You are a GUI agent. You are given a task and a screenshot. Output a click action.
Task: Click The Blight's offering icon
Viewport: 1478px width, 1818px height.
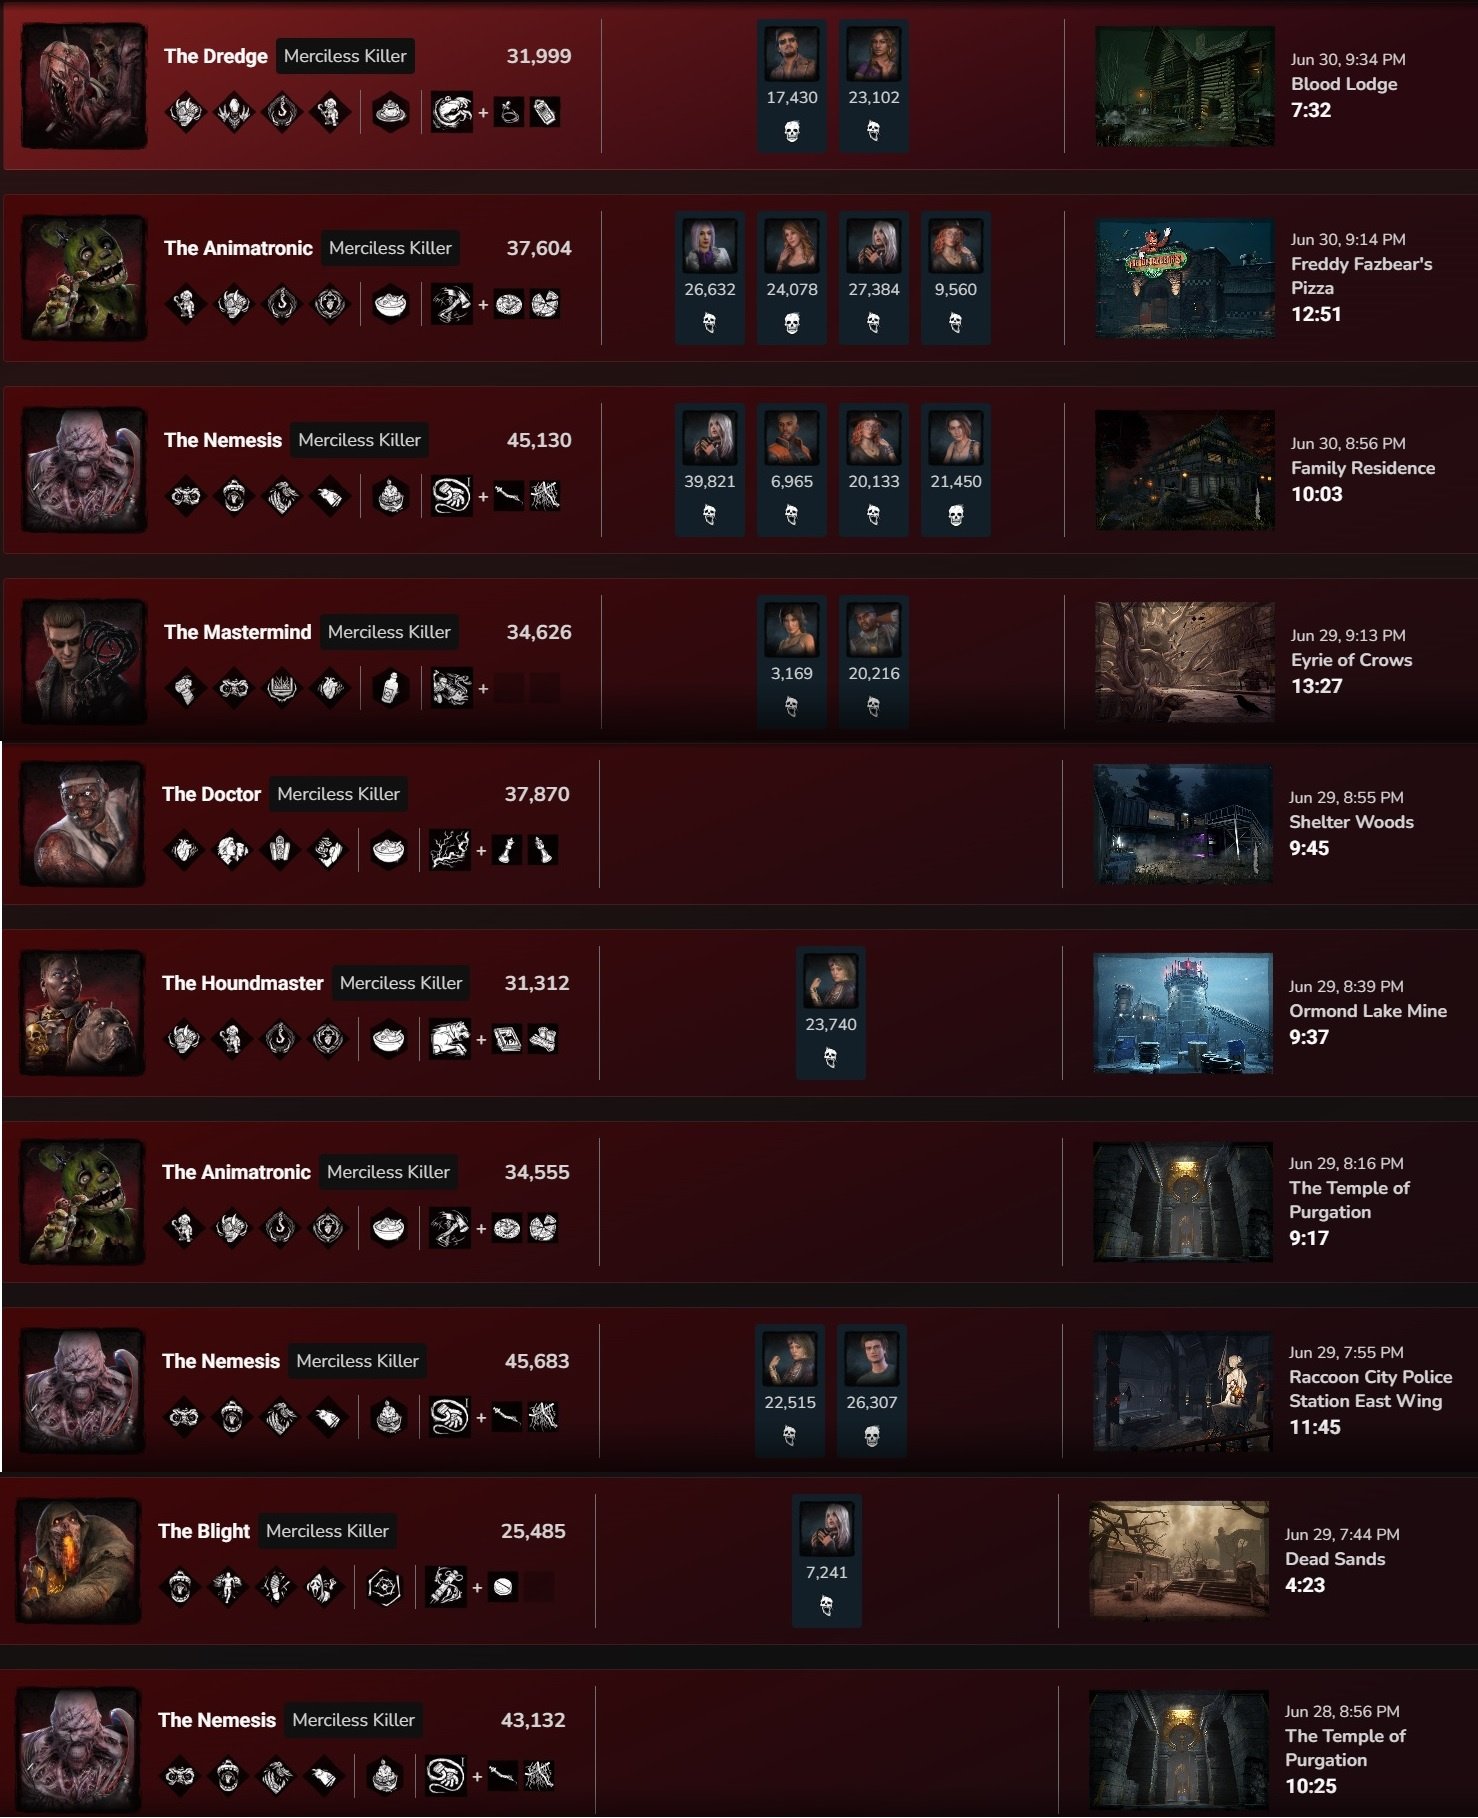(384, 1587)
